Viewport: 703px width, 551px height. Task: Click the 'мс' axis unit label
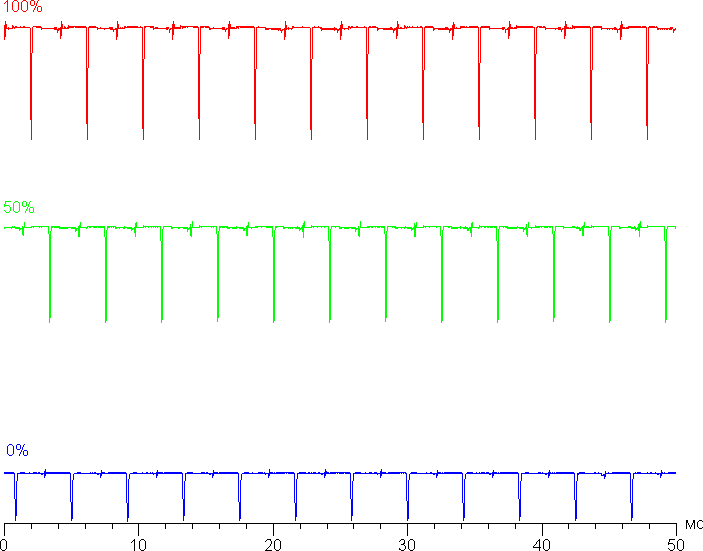[694, 524]
